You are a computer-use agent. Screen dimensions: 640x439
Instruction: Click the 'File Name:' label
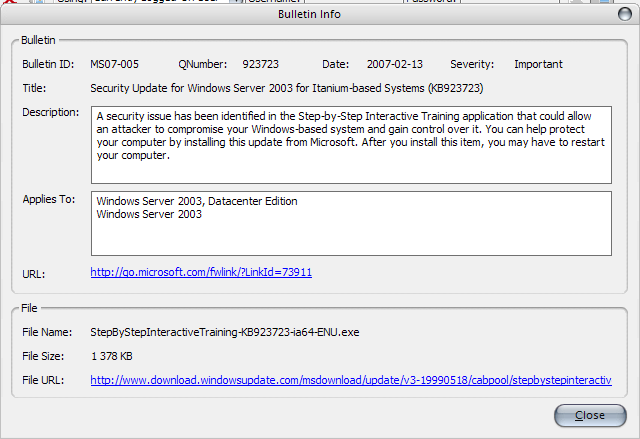(x=47, y=332)
